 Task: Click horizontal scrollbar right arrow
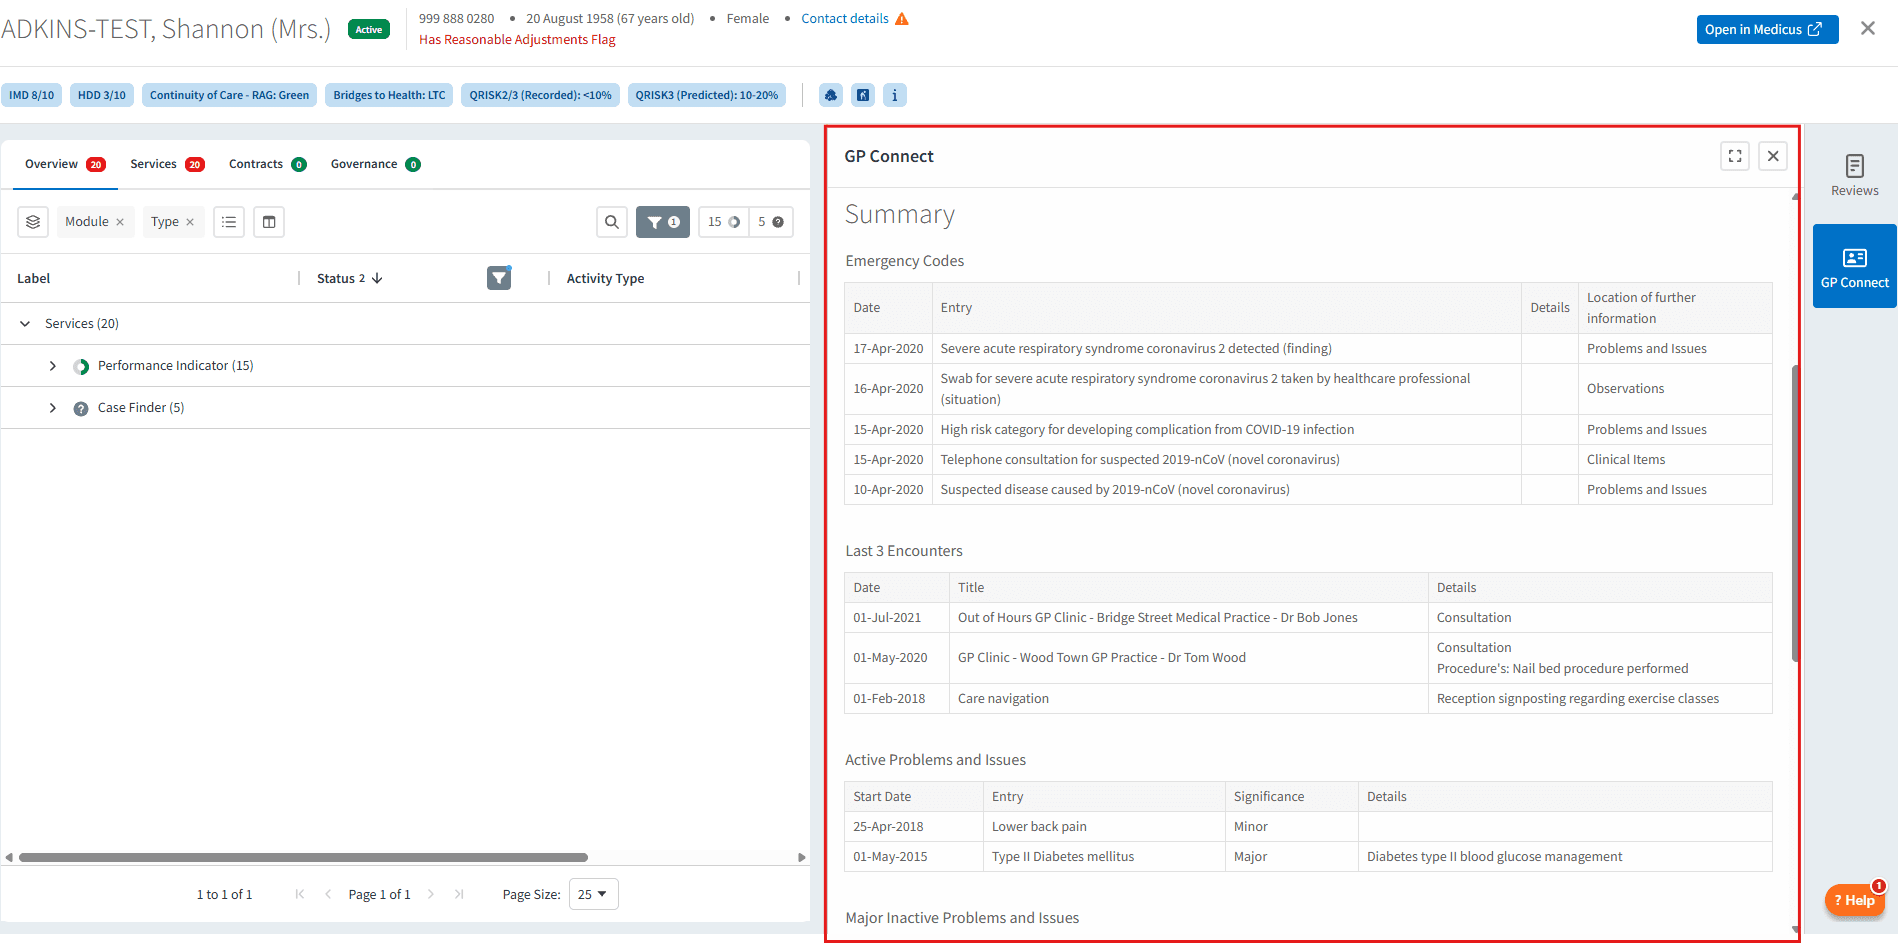(801, 857)
